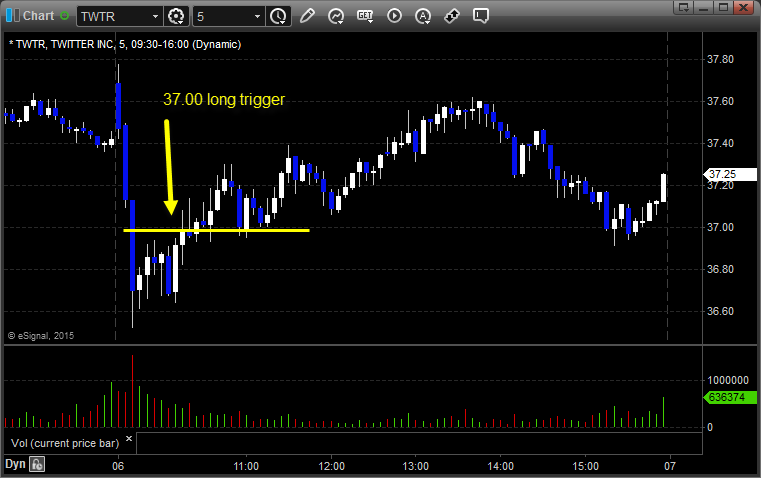This screenshot has width=761, height=478.
Task: Click the 12:00 time axis label
Action: (331, 466)
